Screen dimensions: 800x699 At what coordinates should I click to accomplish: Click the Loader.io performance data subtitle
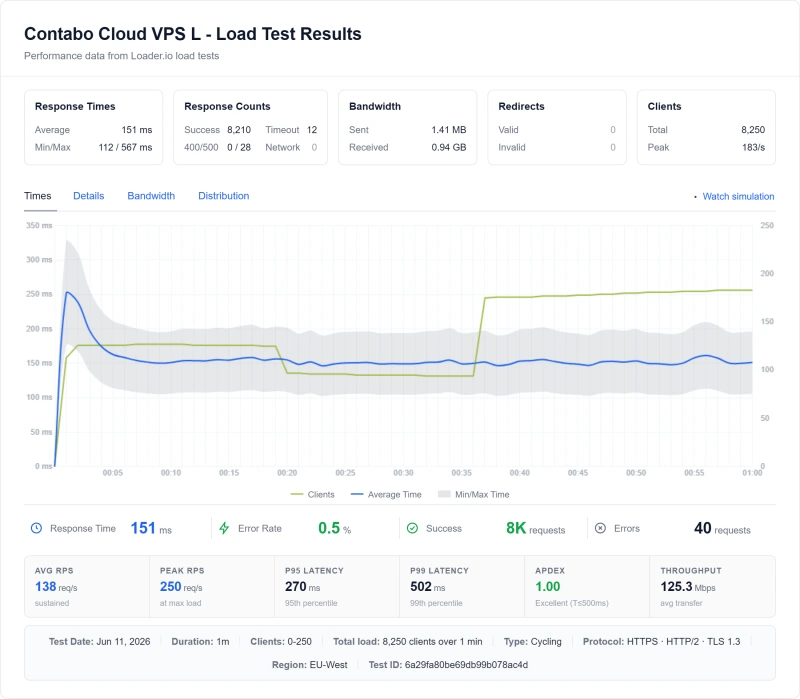tap(121, 56)
